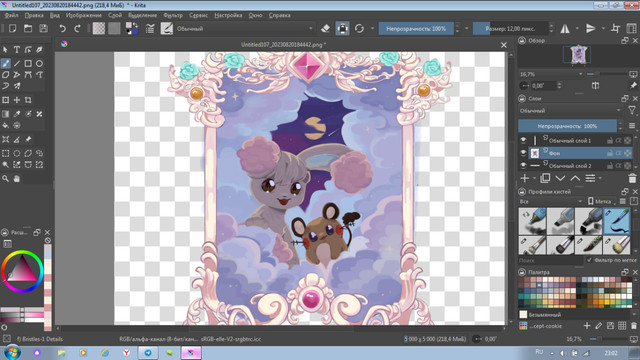Open Telegram from the taskbar
Screen dimensions: 640x360
click(x=148, y=353)
